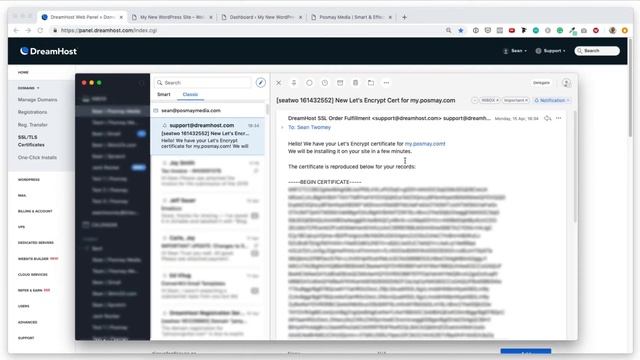This screenshot has height=360, width=640.
Task: Open the Sean account dropdown
Action: (515, 51)
